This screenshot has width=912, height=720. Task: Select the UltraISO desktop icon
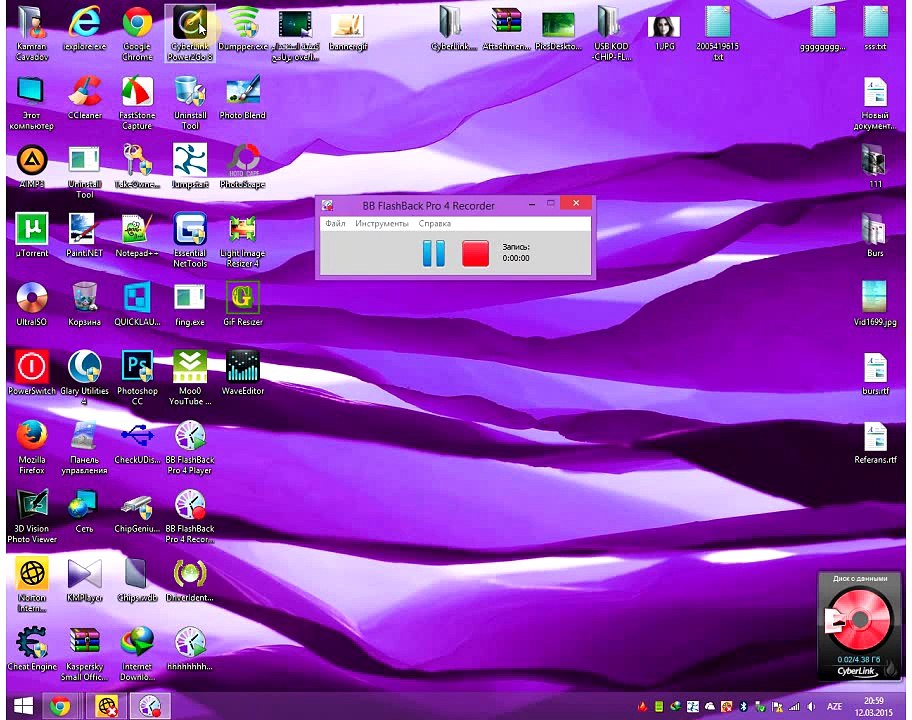click(32, 304)
